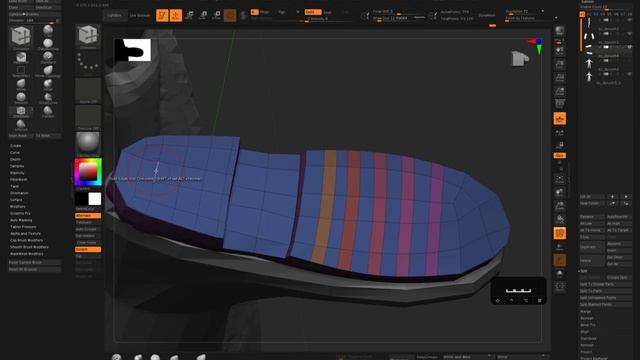Expand the Alpha and Texture submenu
640x360 pixels.
(25, 233)
